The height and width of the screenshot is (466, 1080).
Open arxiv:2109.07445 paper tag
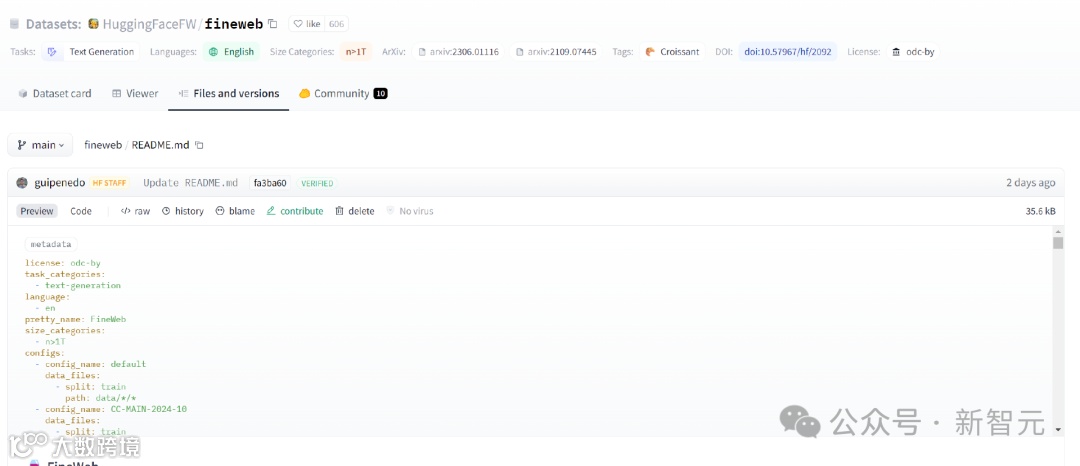click(557, 52)
